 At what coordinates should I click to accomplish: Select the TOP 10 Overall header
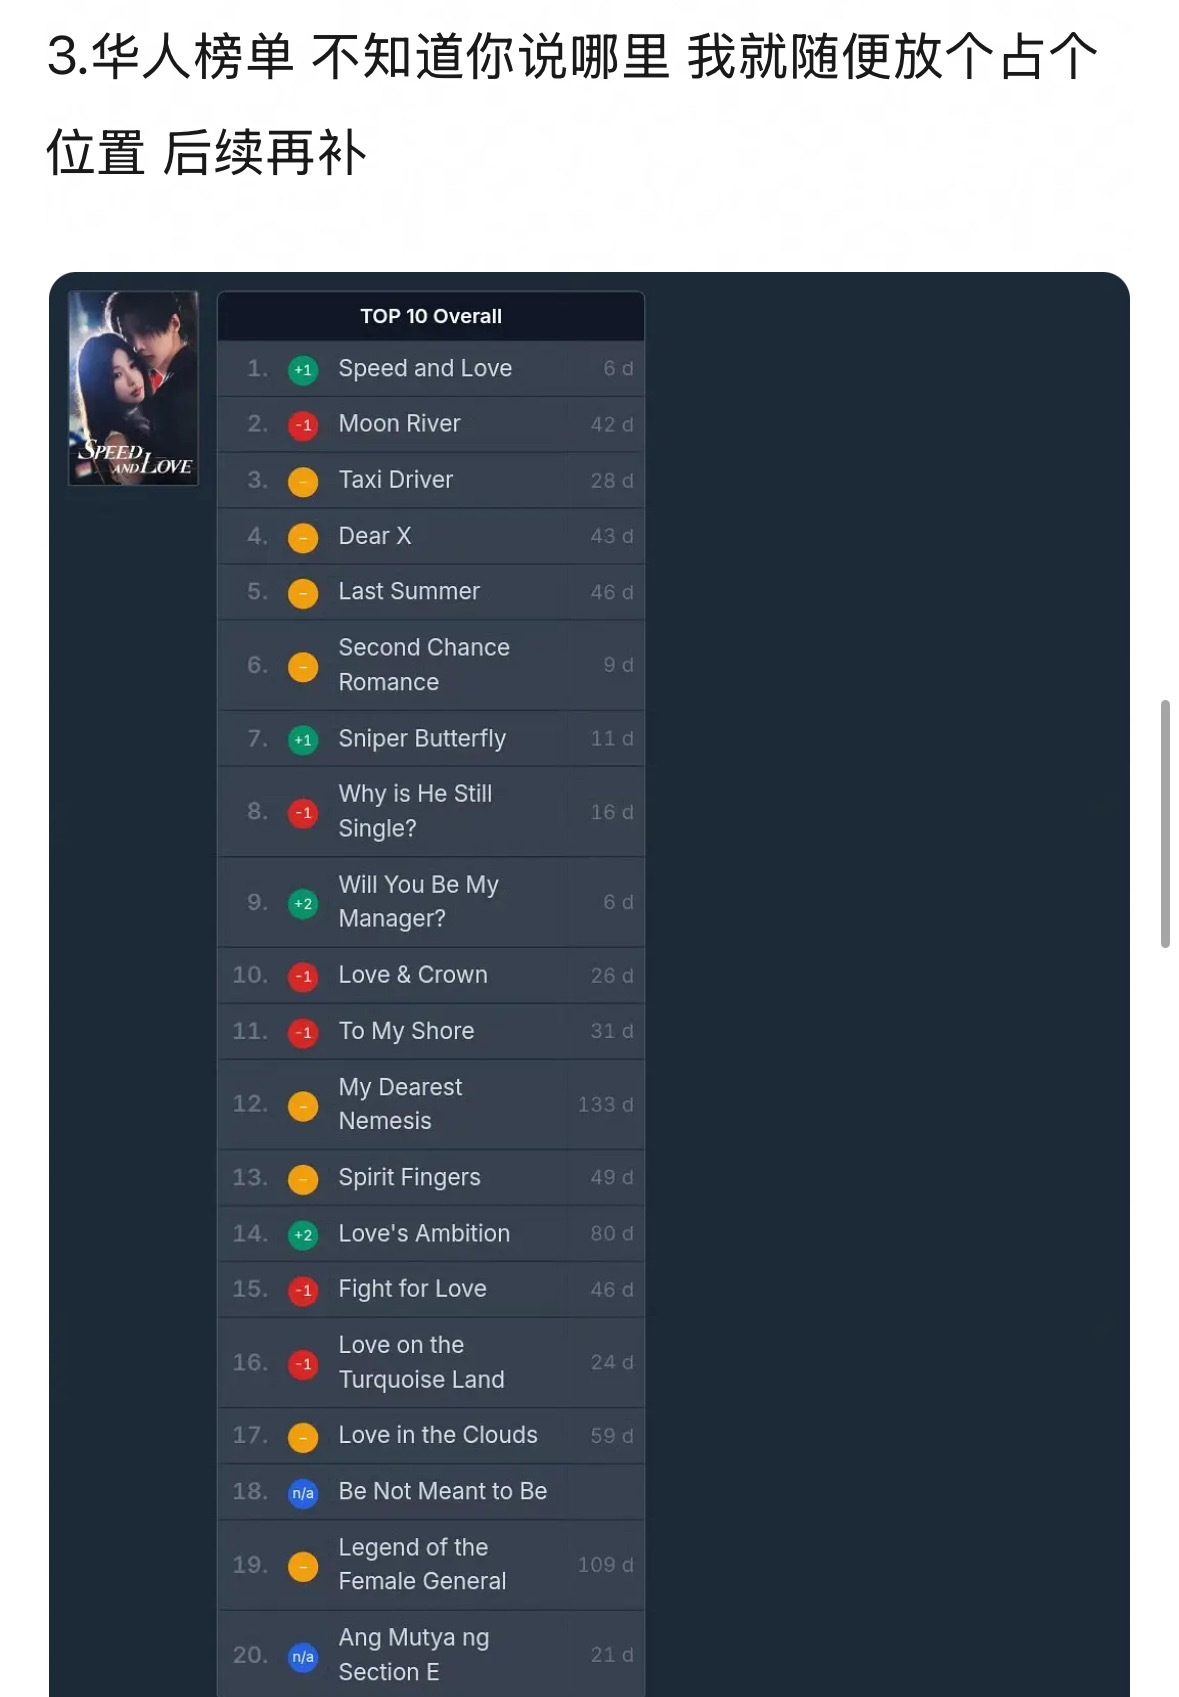coord(431,316)
